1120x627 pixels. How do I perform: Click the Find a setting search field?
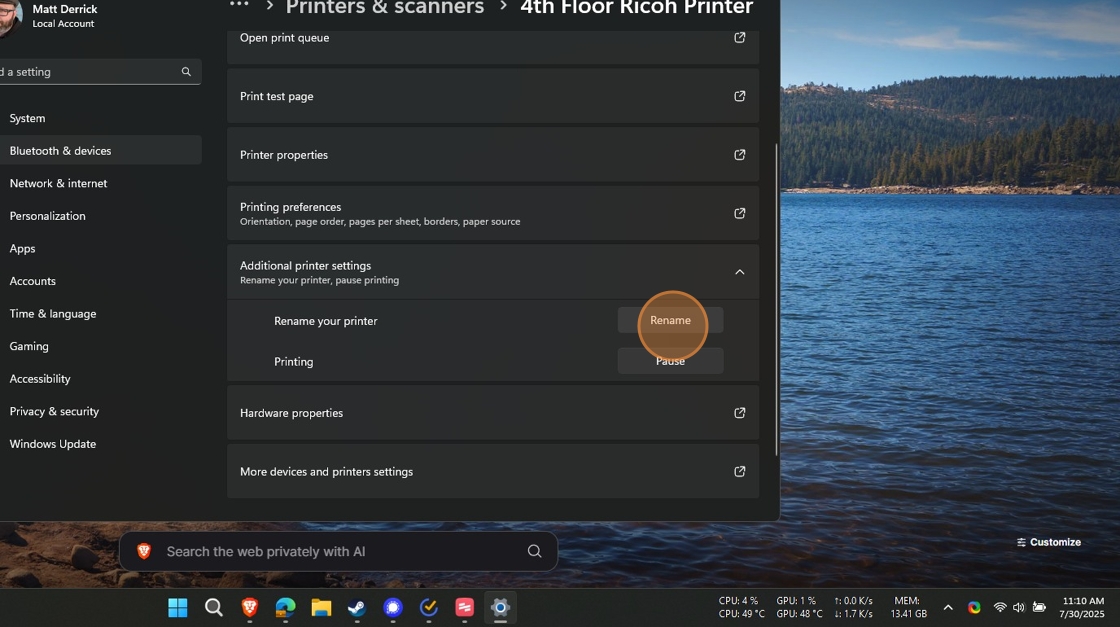(99, 71)
